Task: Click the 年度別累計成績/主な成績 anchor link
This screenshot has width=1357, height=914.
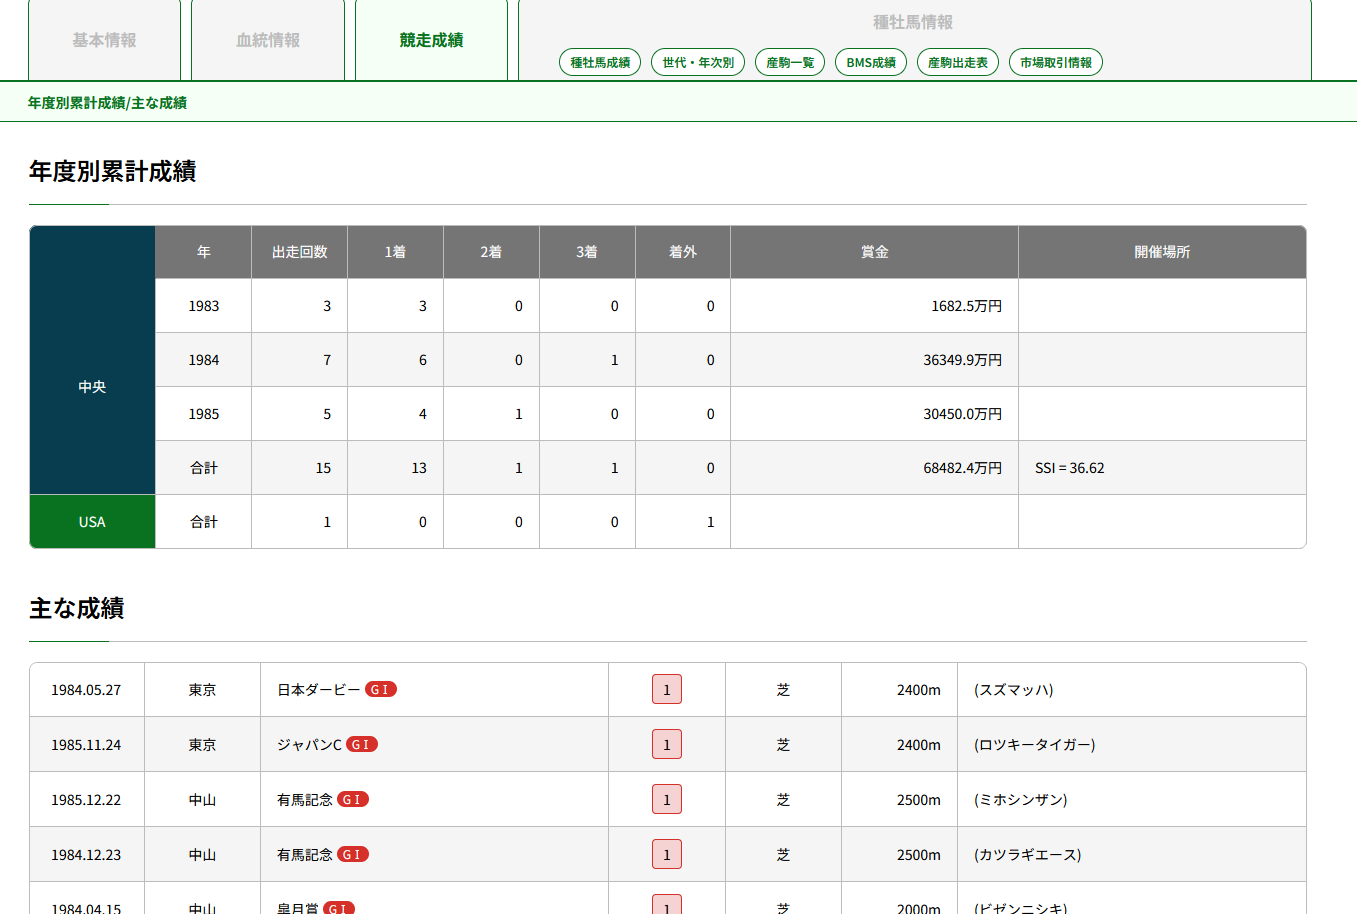Action: pos(107,103)
